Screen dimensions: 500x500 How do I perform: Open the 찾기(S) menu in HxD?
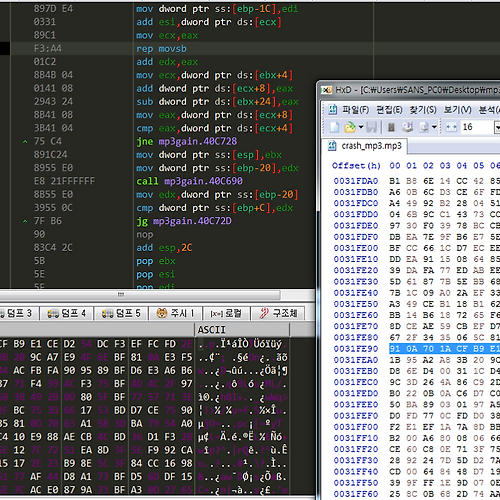(423, 110)
